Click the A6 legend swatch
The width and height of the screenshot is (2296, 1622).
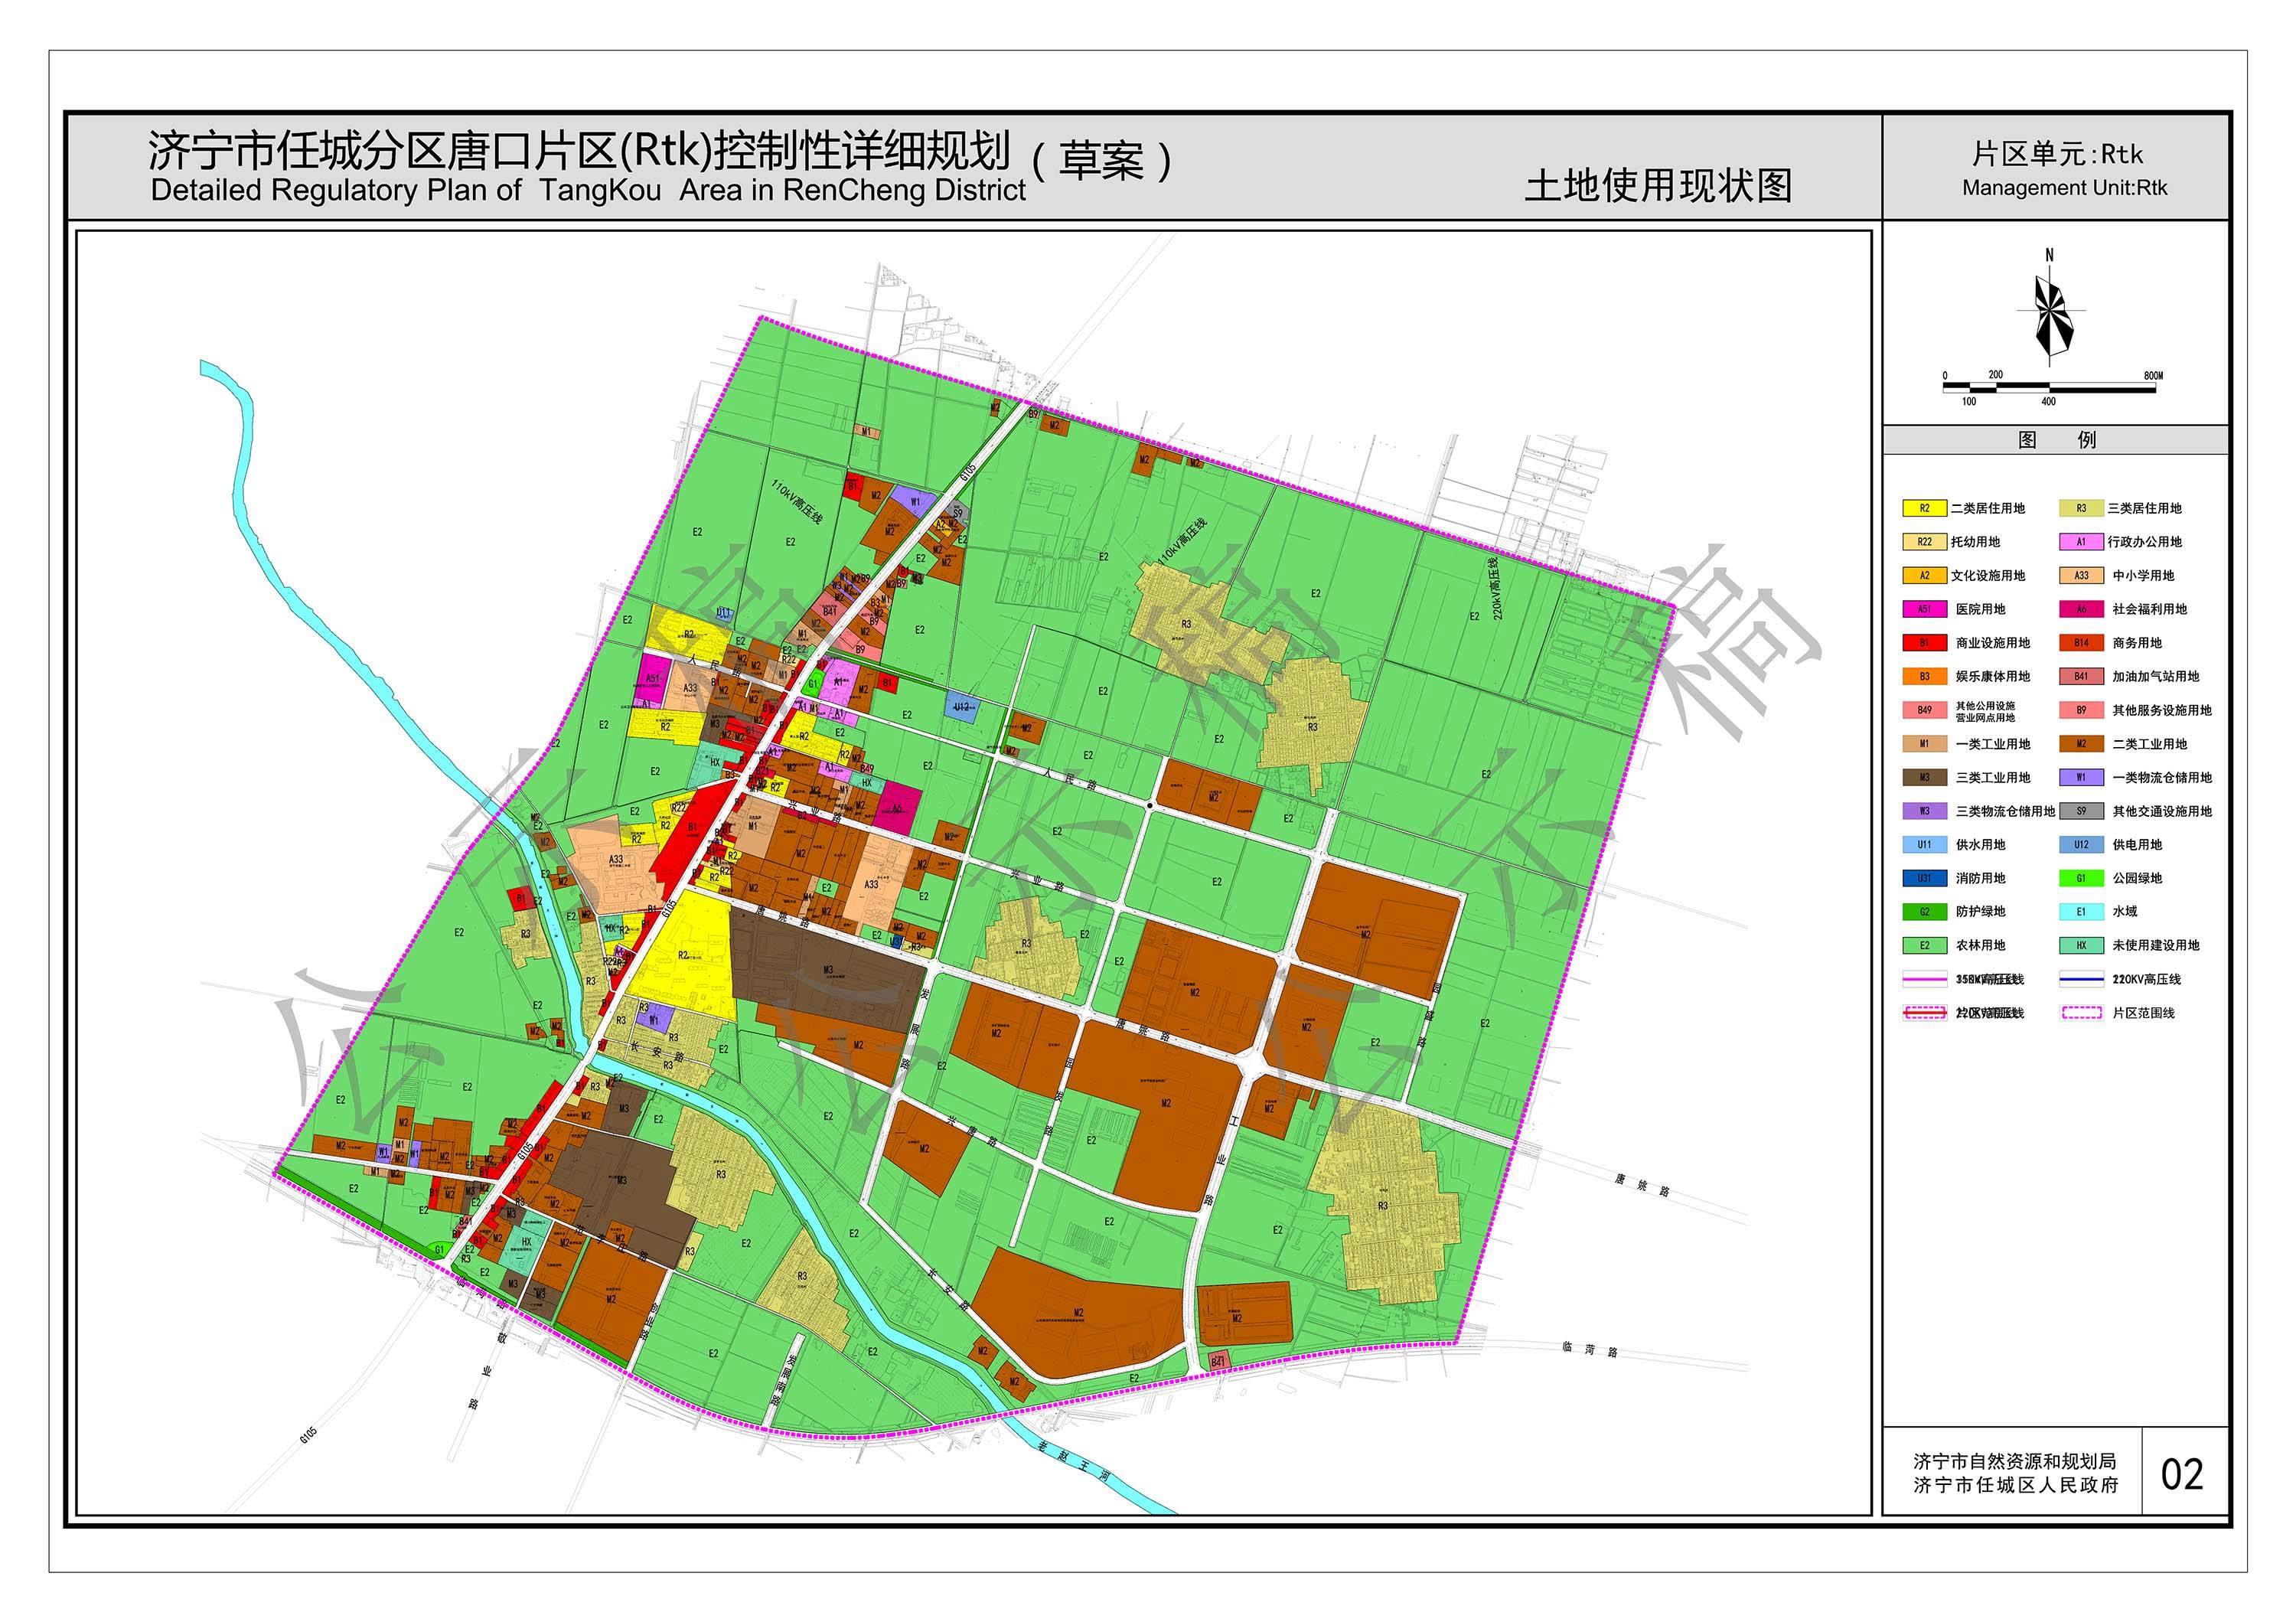[x=2081, y=609]
